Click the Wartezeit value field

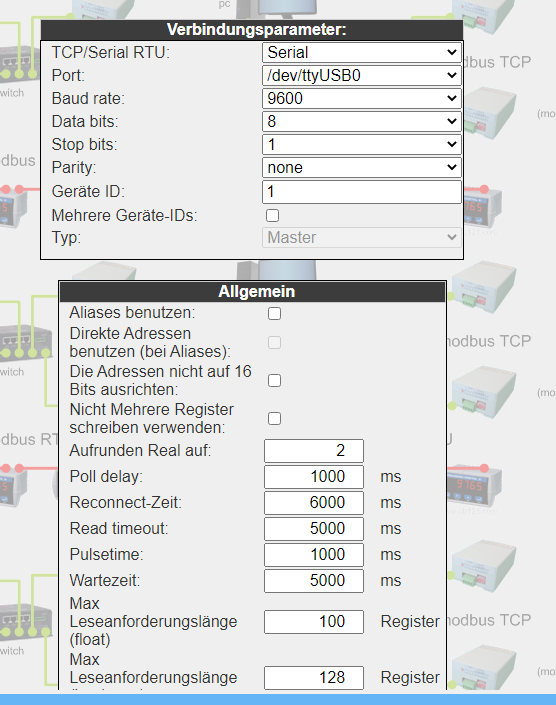[314, 581]
